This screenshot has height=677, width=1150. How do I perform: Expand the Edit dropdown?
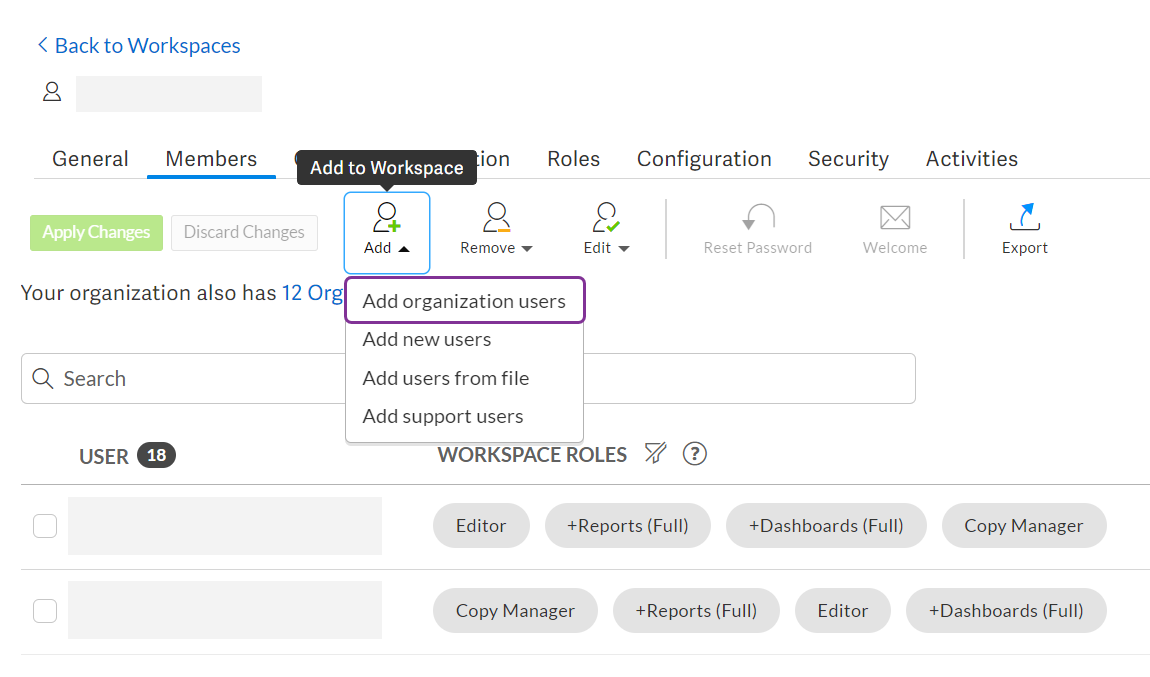(x=623, y=249)
